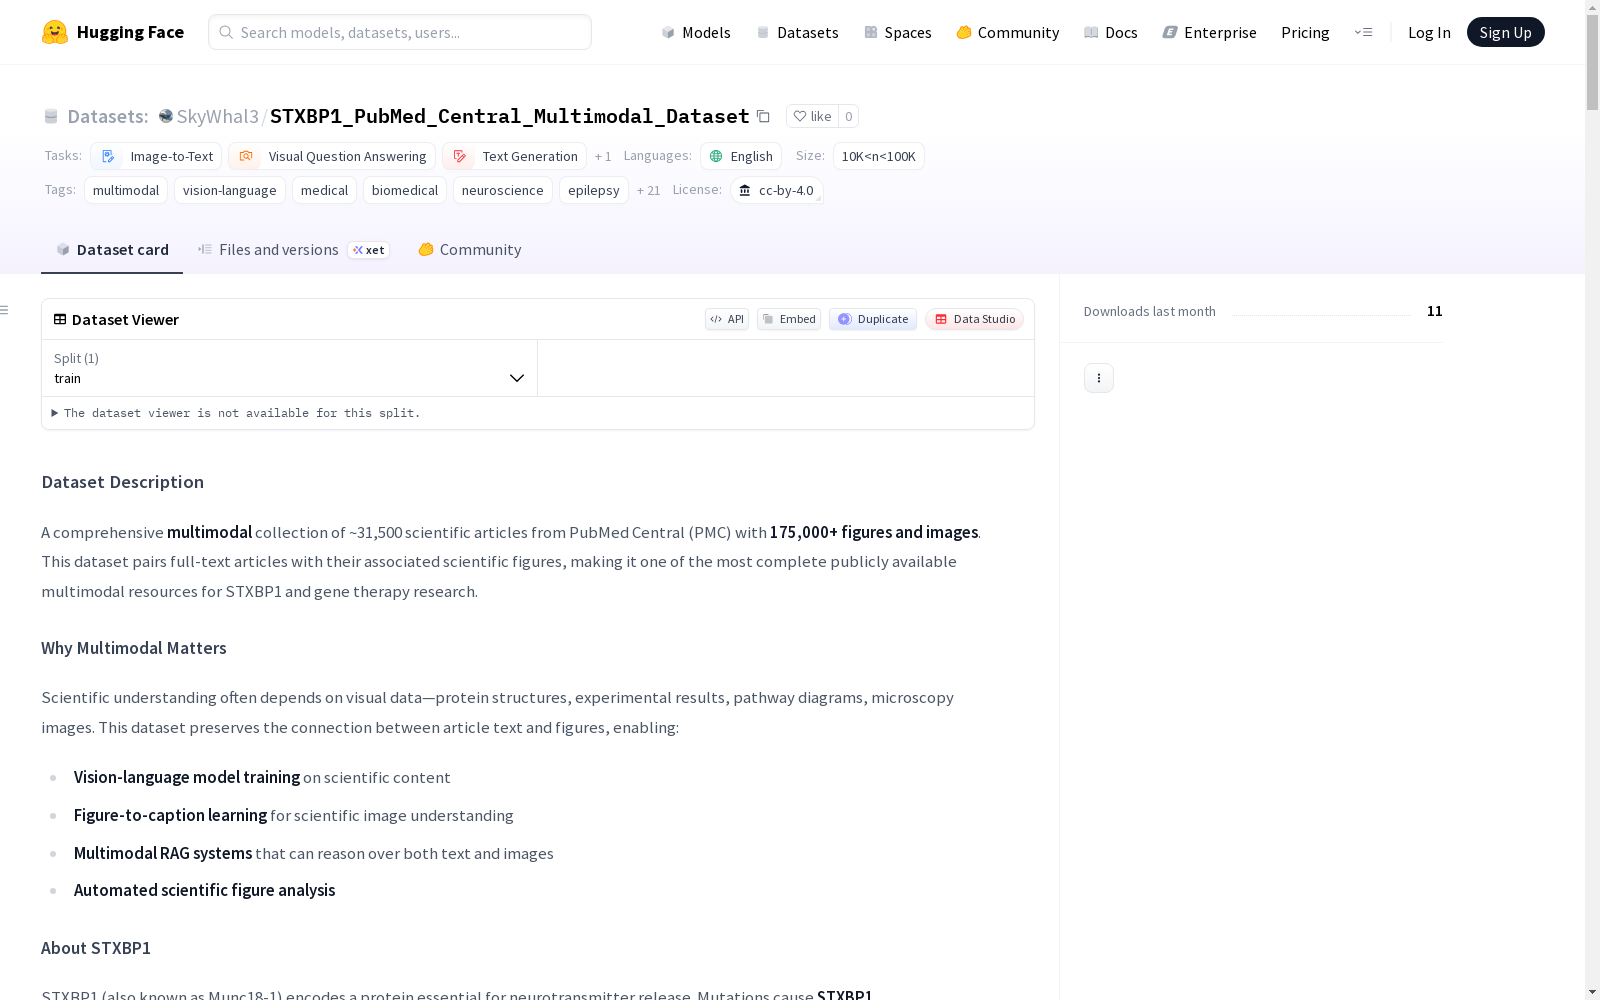Click the medical tag
This screenshot has height=1000, width=1600.
[325, 190]
